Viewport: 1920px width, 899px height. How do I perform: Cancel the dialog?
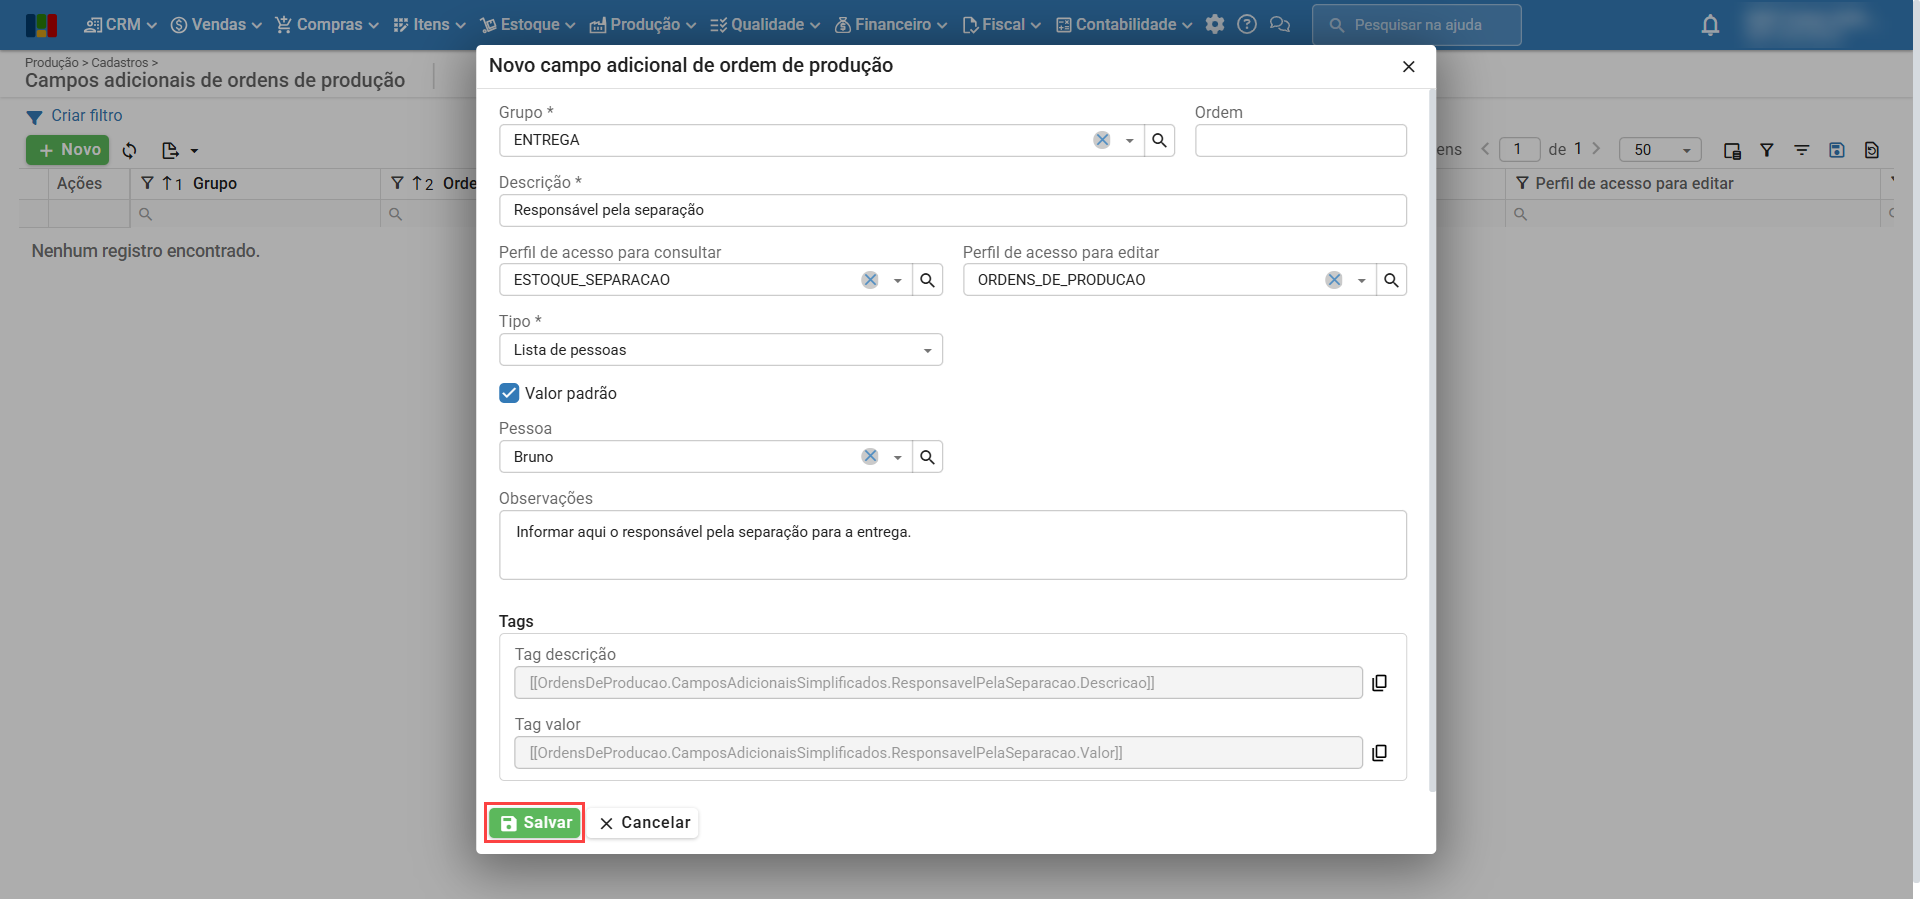tap(644, 823)
